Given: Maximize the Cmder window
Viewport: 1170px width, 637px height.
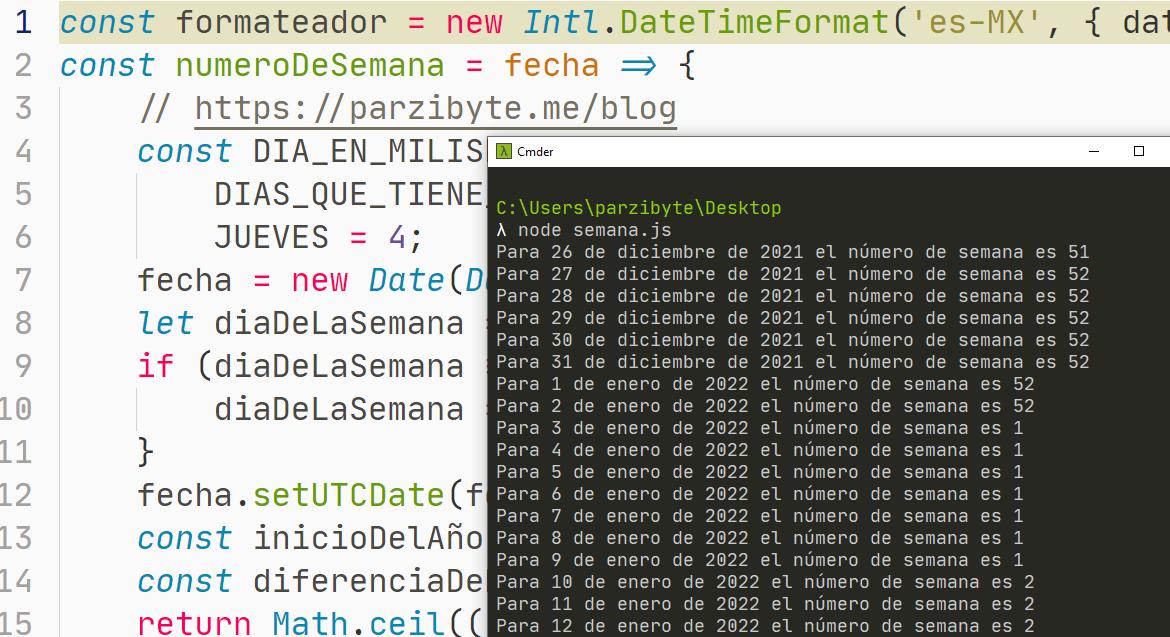Looking at the screenshot, I should click(1139, 151).
